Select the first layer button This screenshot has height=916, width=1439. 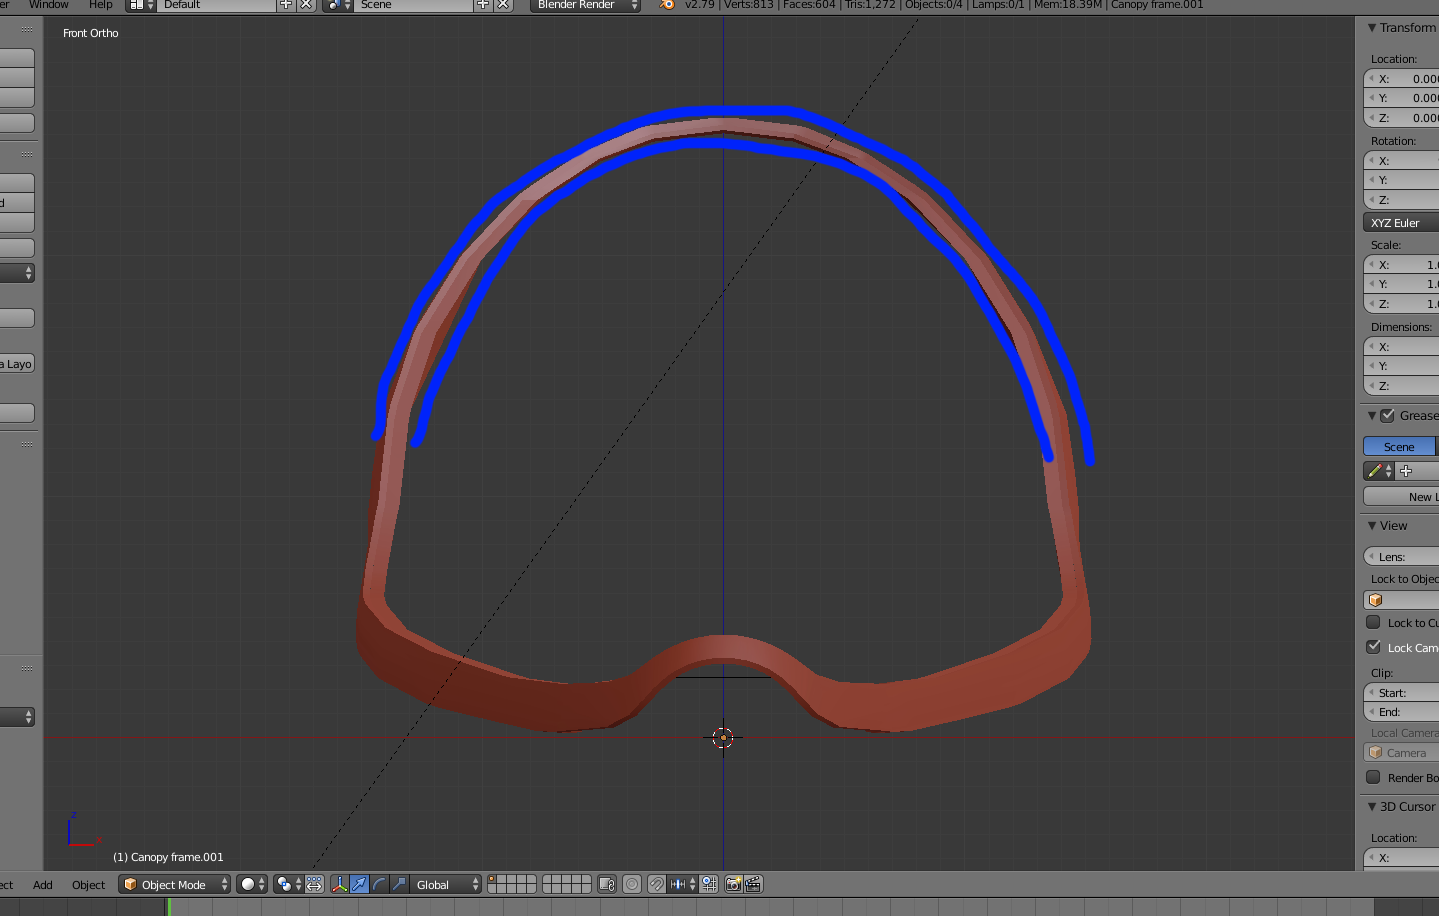[492, 880]
